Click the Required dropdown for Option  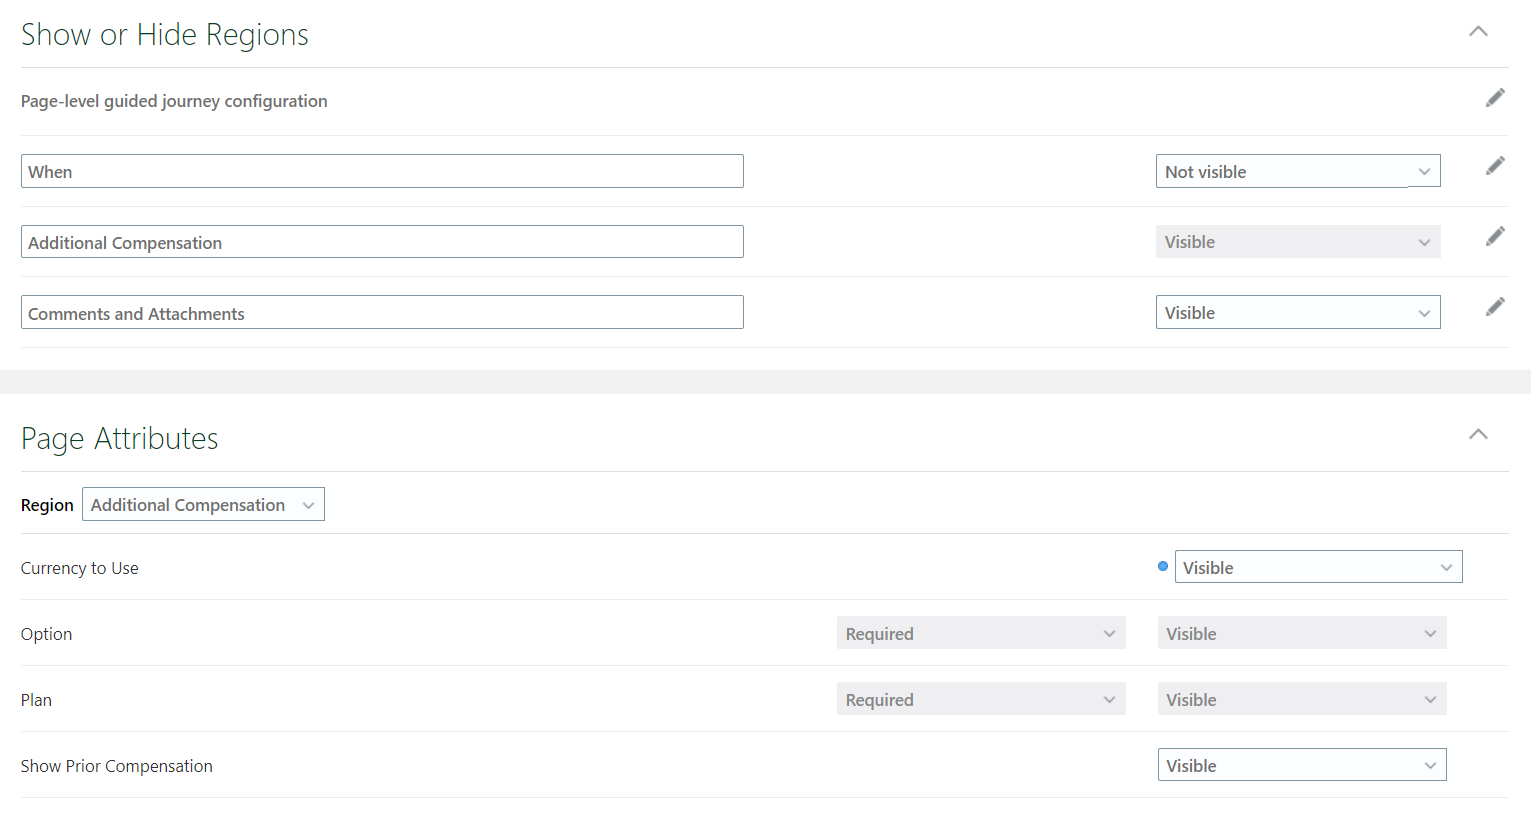pyautogui.click(x=980, y=633)
